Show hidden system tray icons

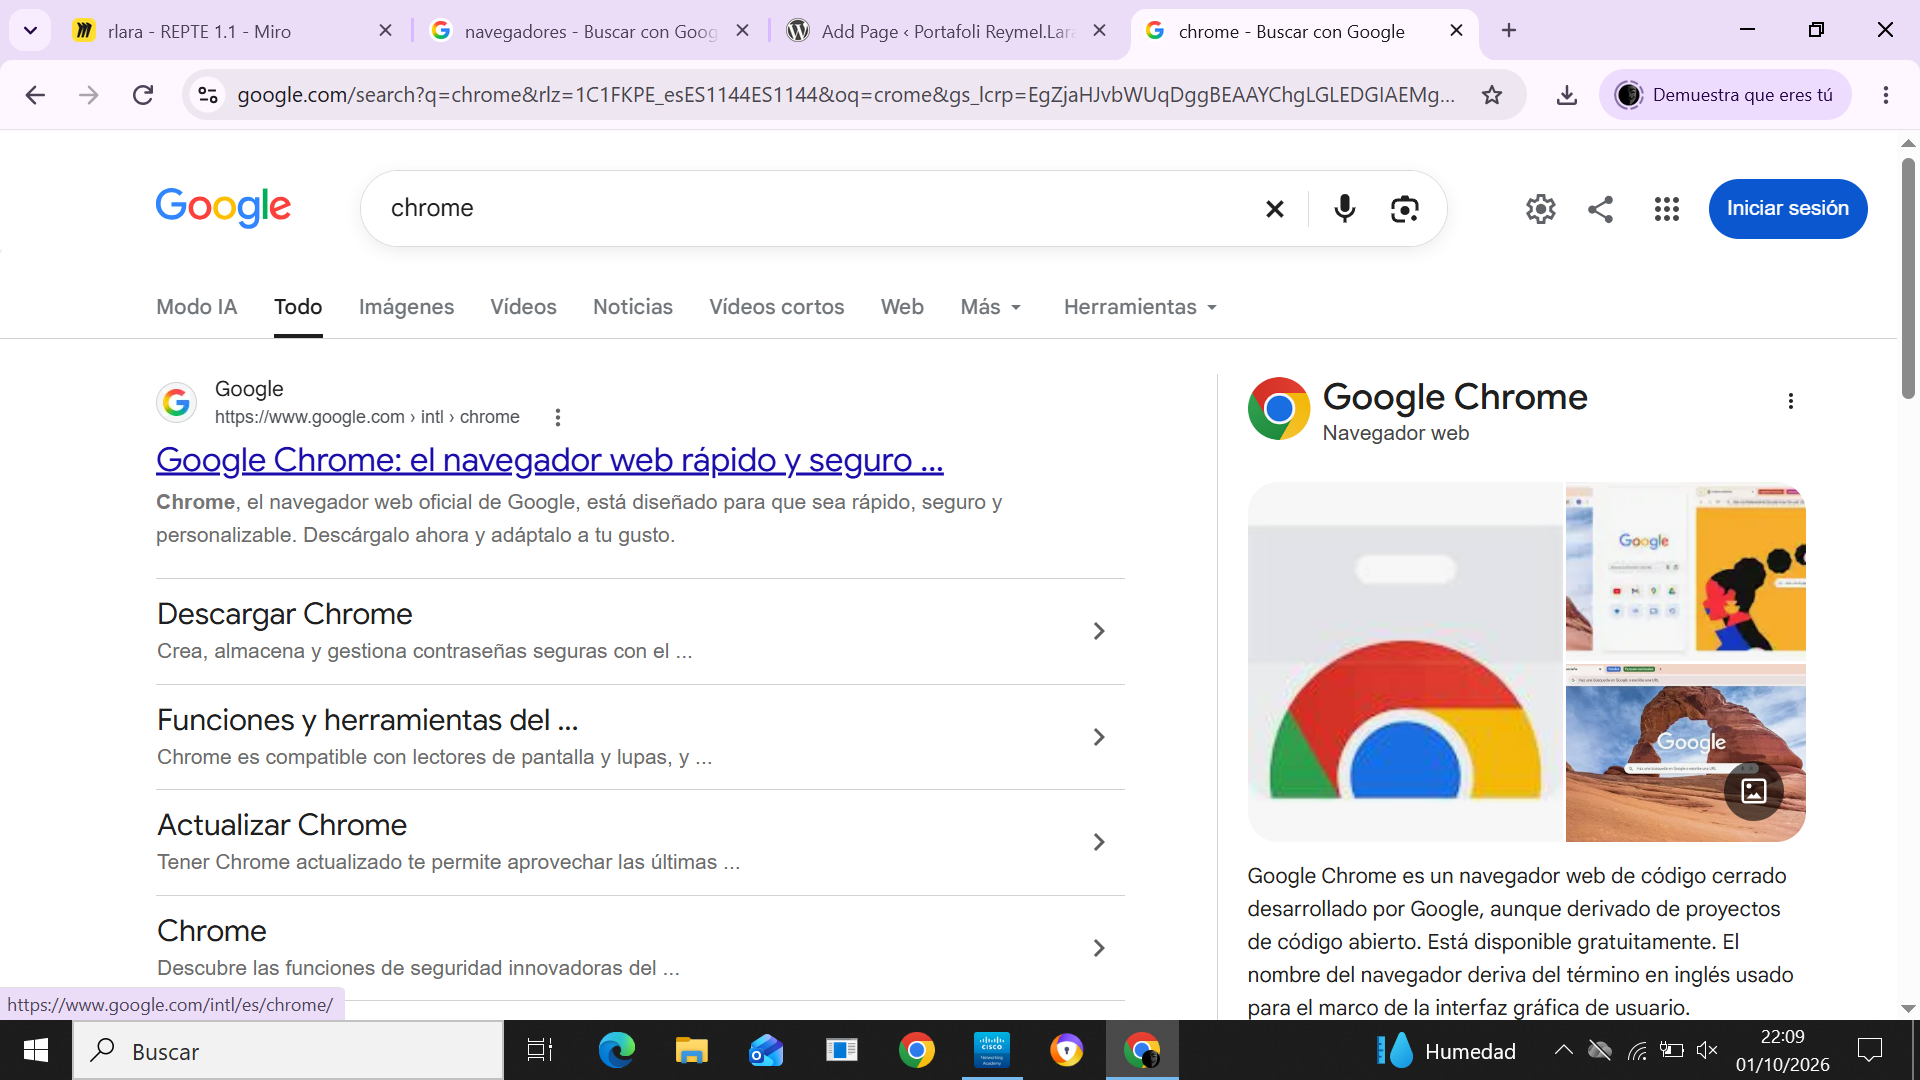[1563, 1050]
